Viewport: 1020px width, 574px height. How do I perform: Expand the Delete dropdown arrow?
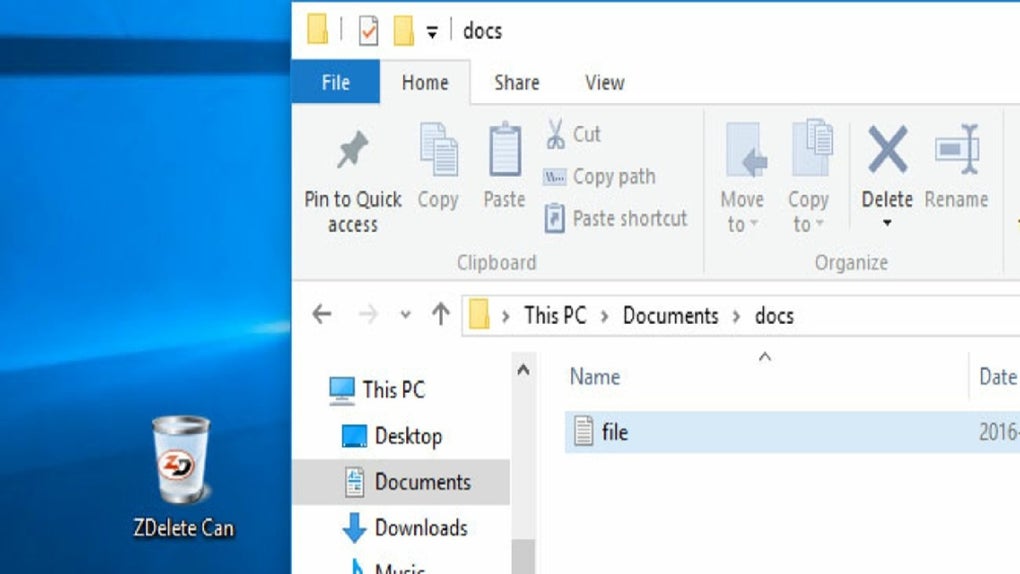tap(887, 223)
